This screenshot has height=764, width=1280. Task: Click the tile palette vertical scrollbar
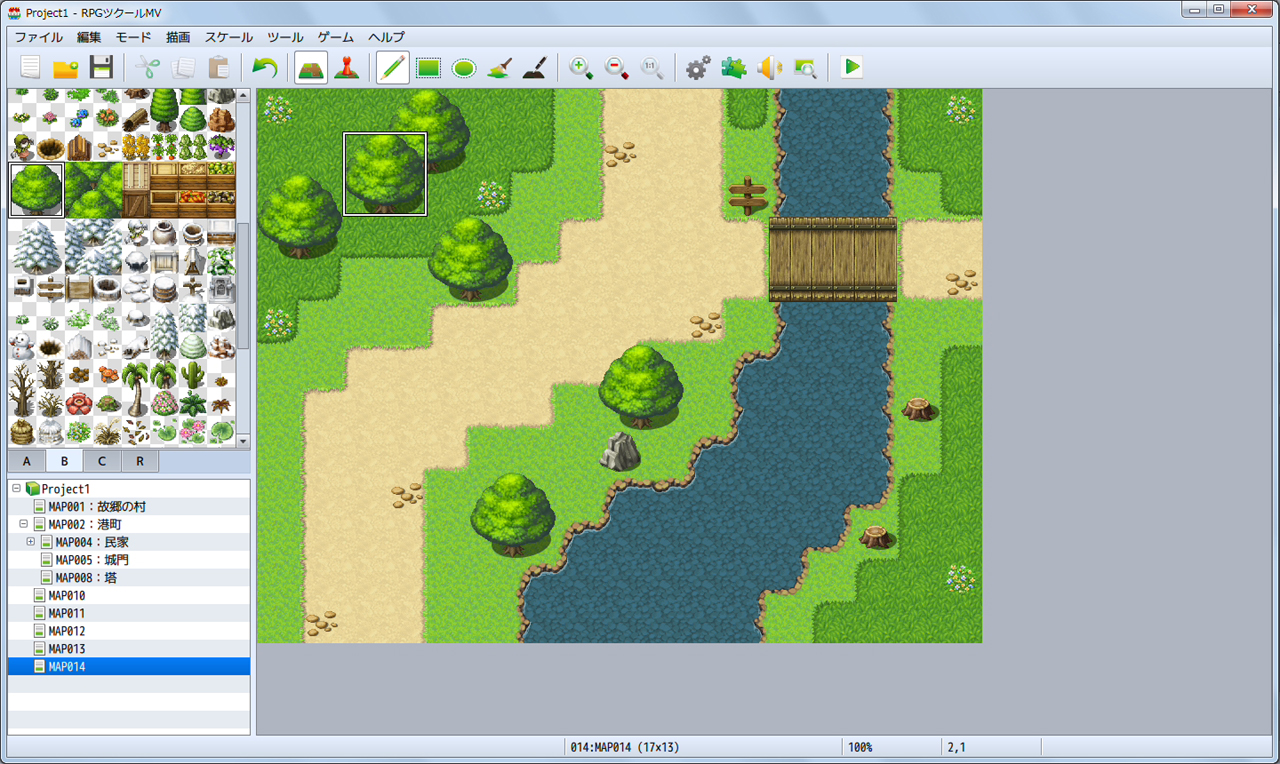click(243, 268)
